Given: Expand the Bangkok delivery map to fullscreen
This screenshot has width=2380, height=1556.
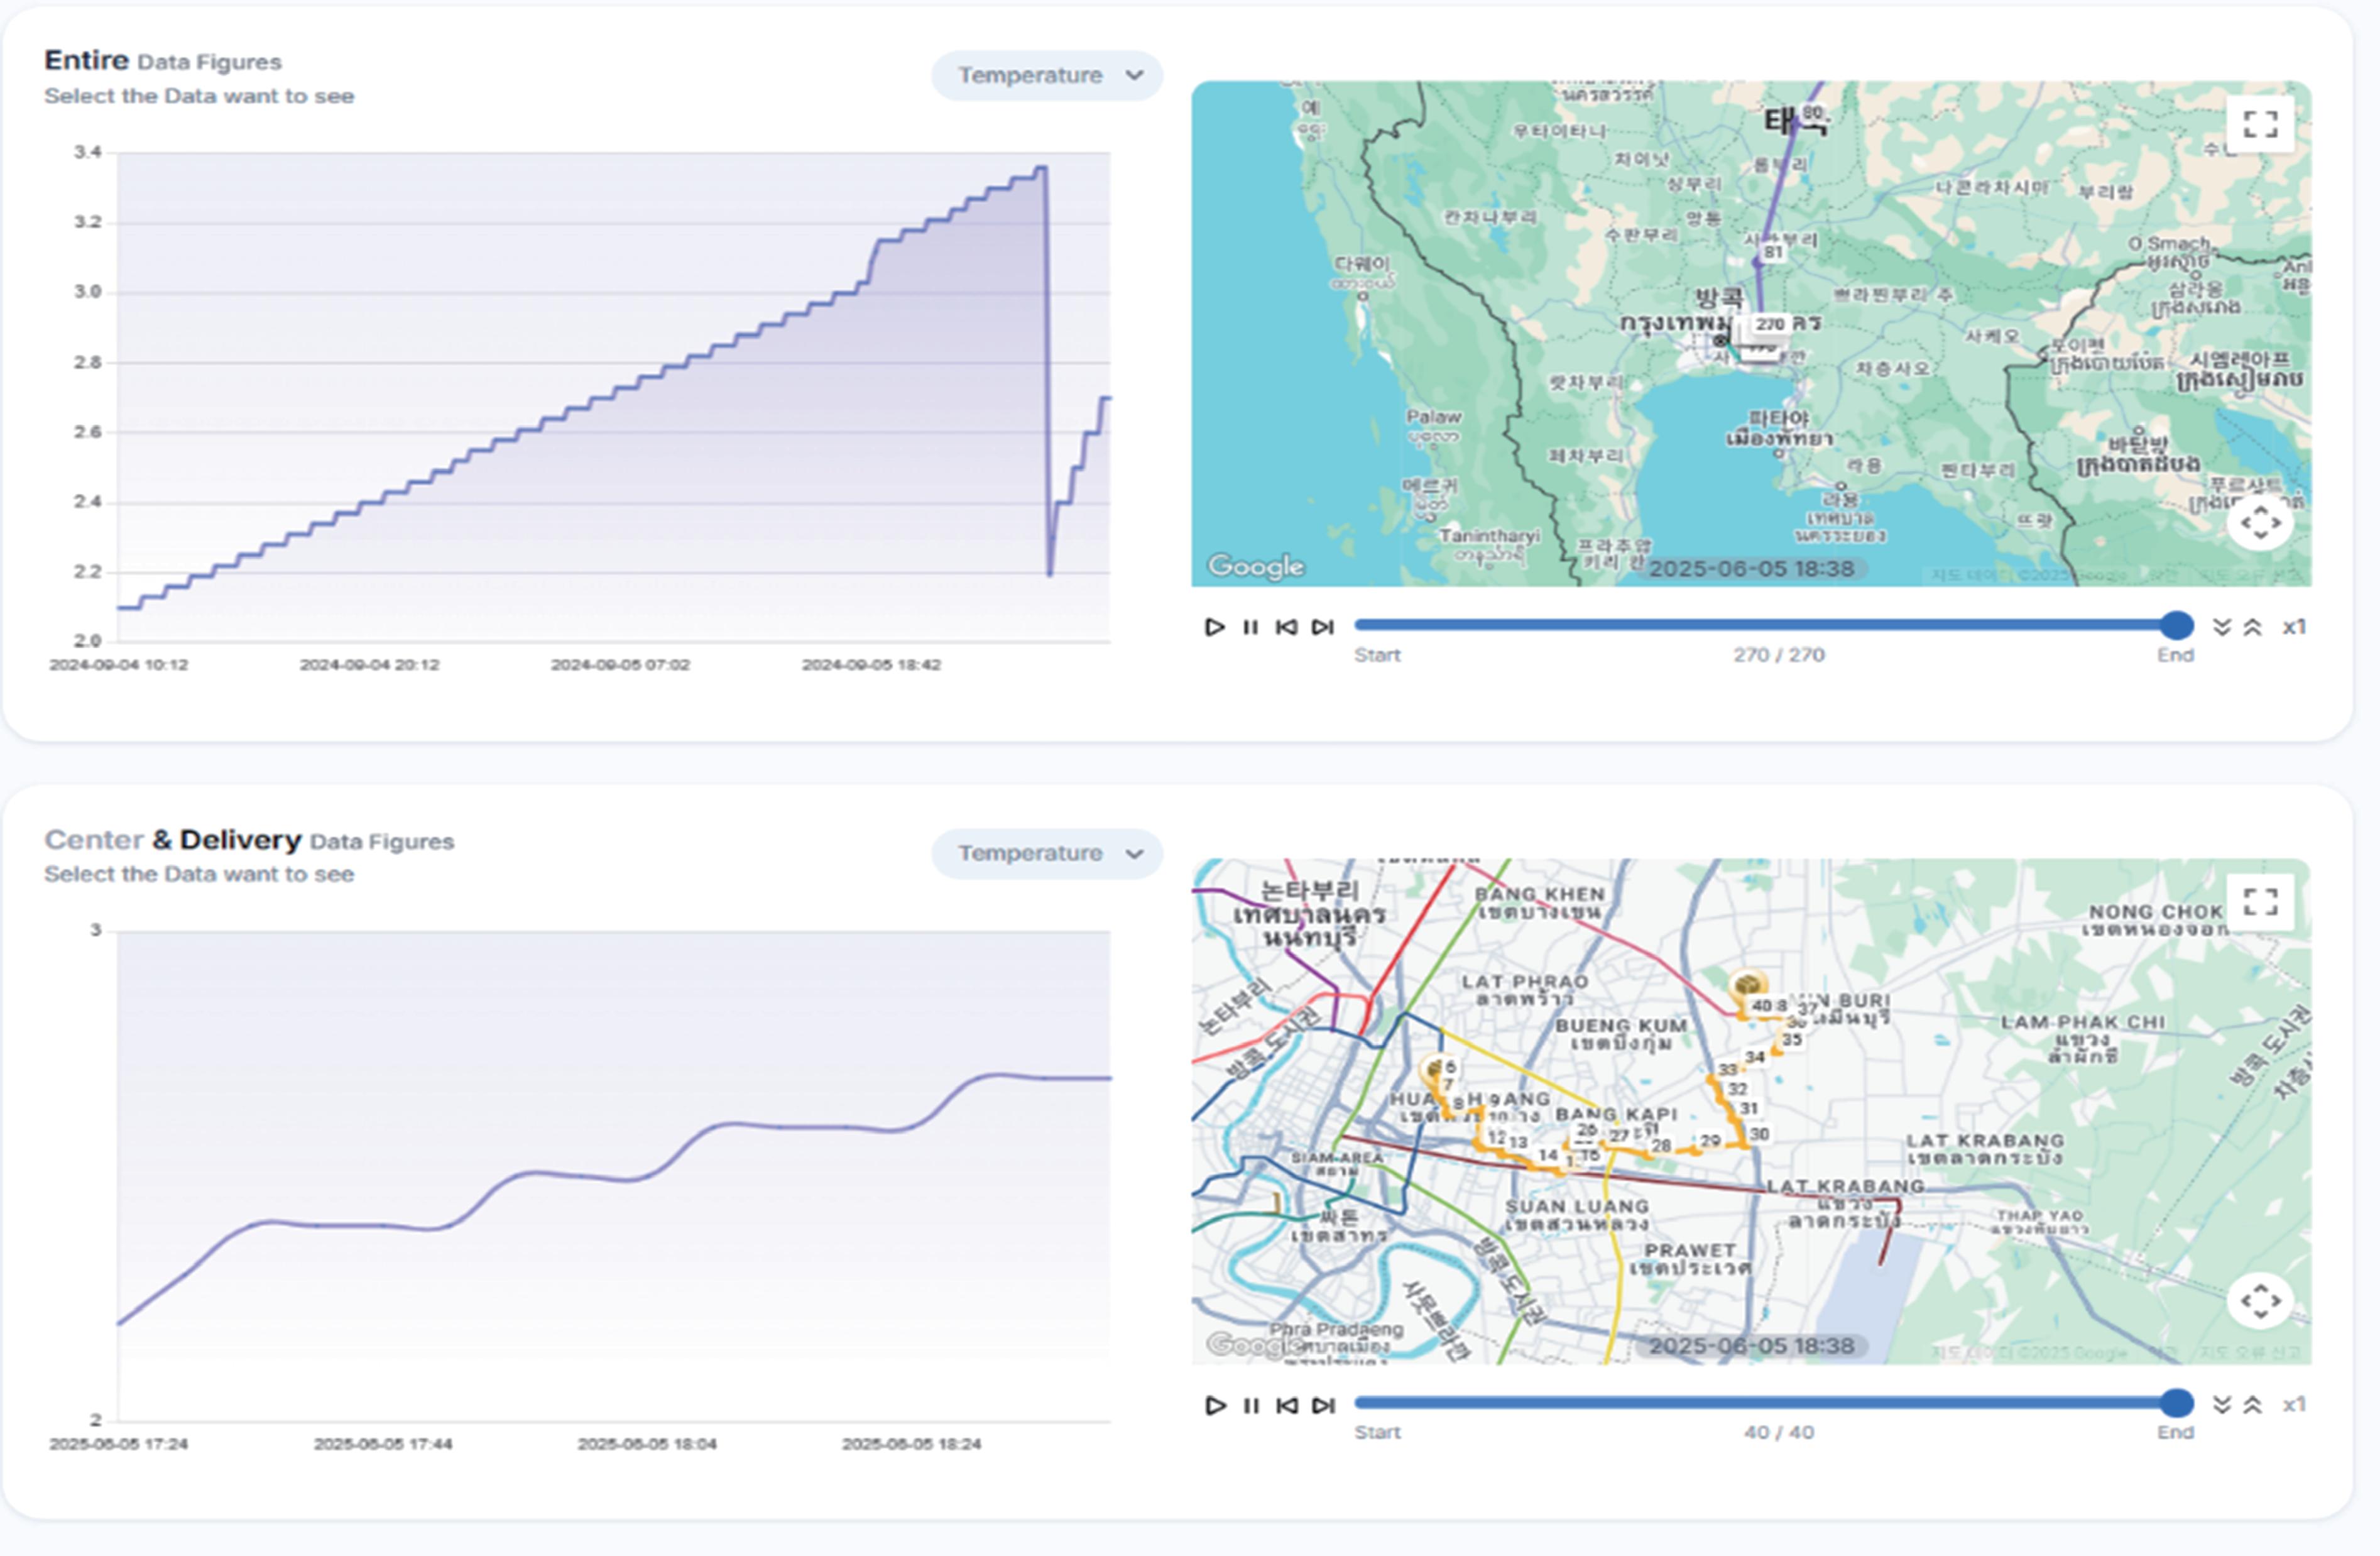Looking at the screenshot, I should 2260,902.
